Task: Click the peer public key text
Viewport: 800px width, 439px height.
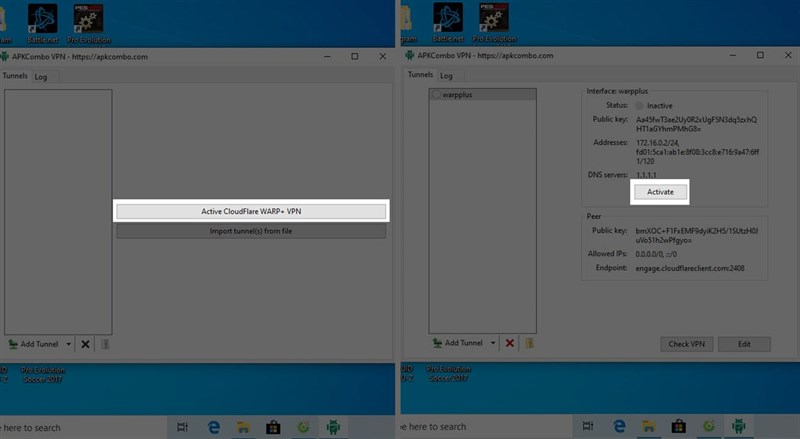Action: point(696,235)
